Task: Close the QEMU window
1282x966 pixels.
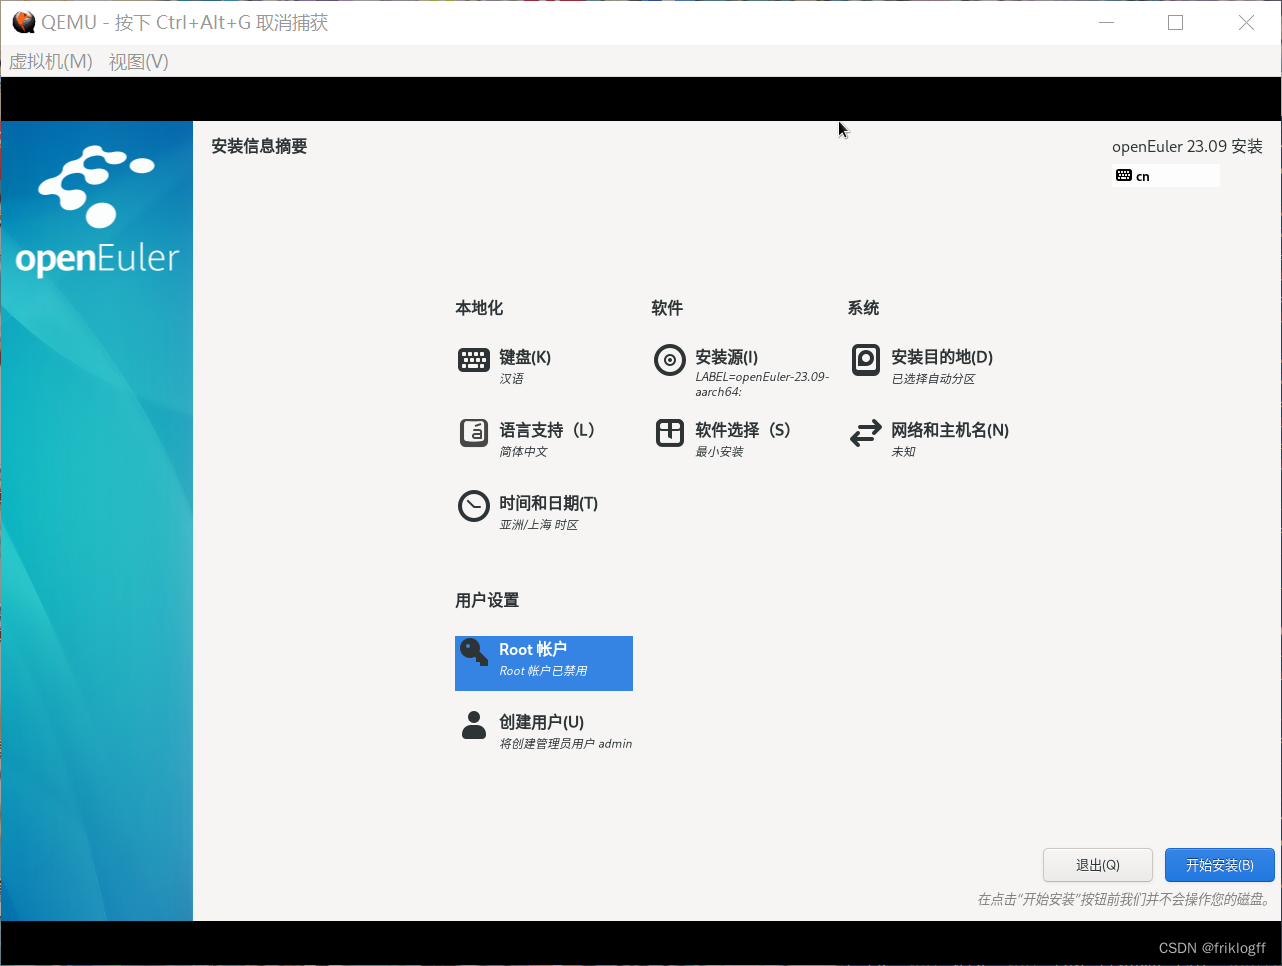Action: (x=1246, y=22)
